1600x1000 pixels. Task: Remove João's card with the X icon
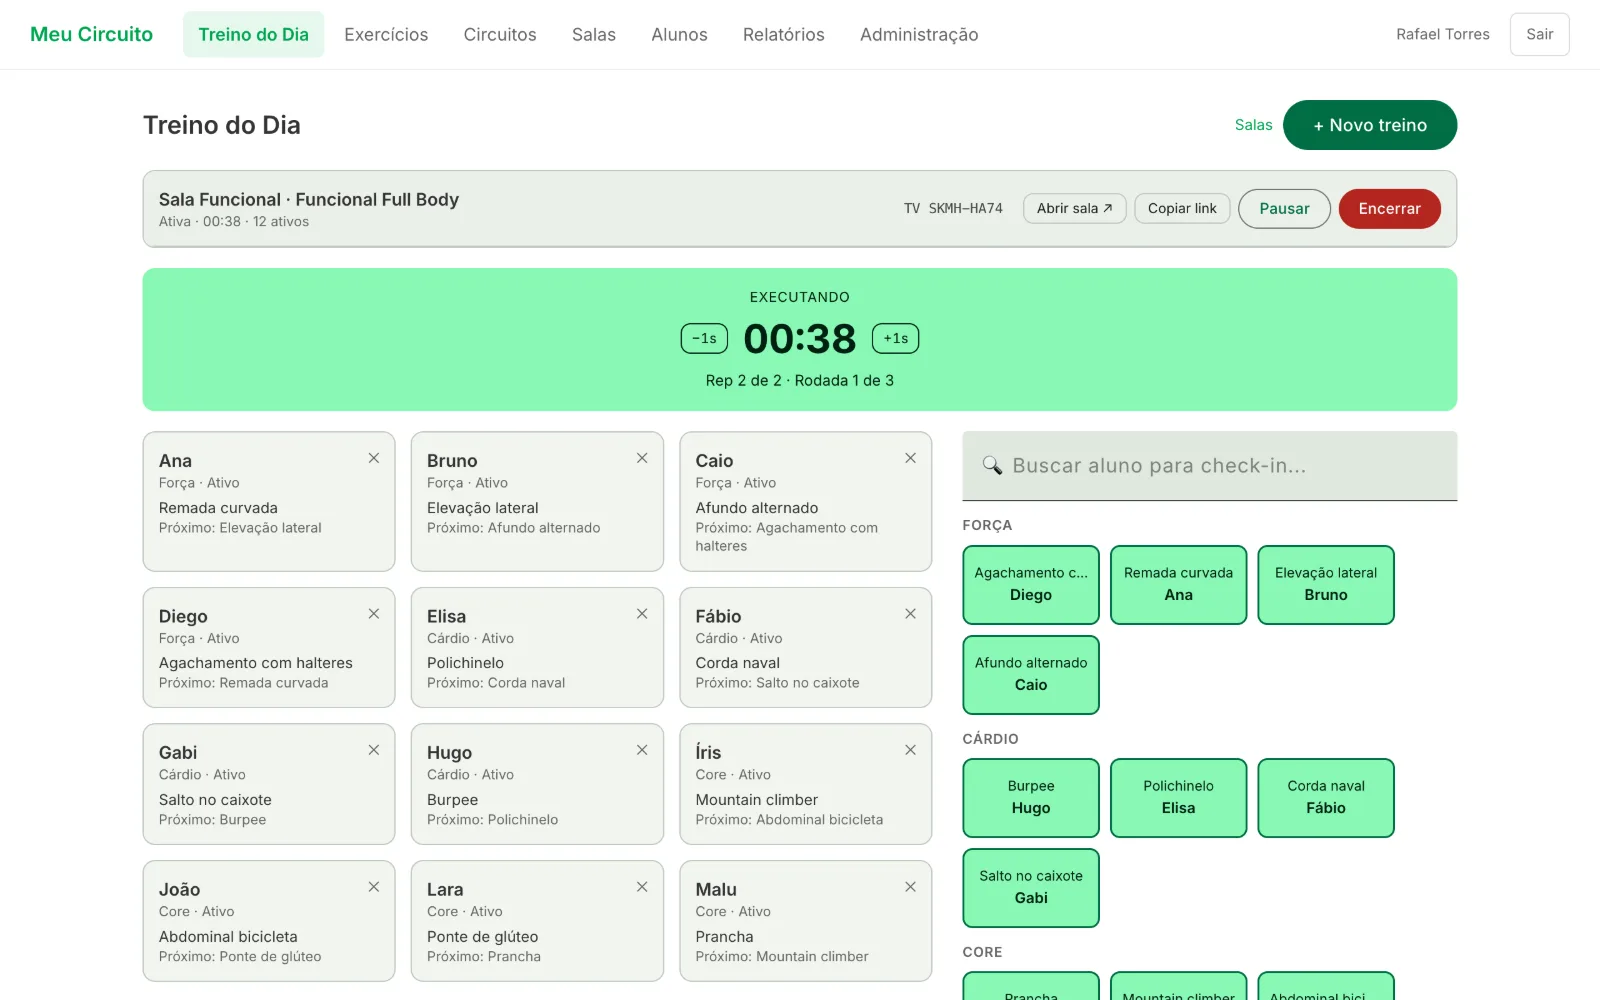tap(374, 887)
